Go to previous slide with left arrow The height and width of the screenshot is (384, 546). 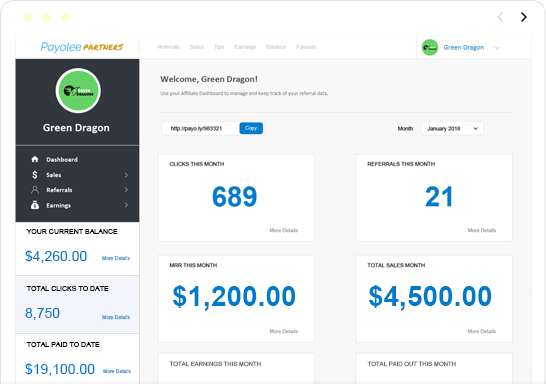(x=500, y=17)
